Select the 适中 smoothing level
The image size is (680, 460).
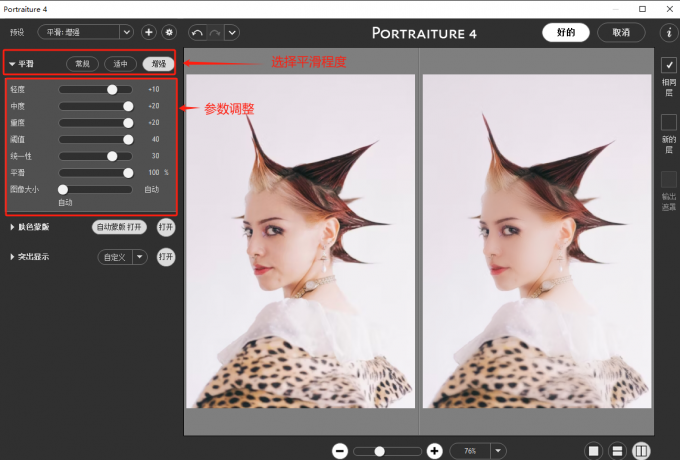[120, 64]
